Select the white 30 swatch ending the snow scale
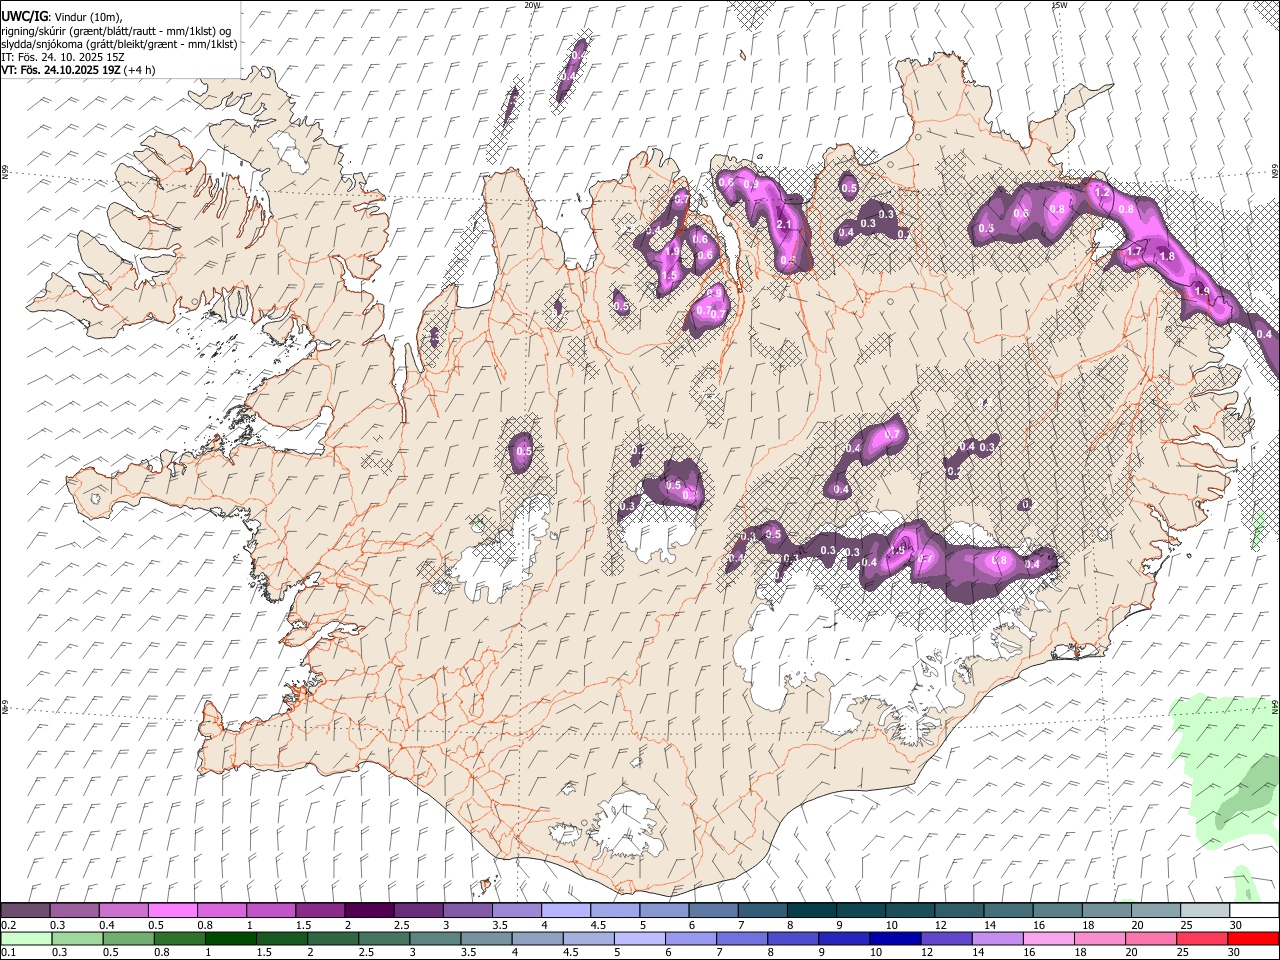 (1254, 911)
